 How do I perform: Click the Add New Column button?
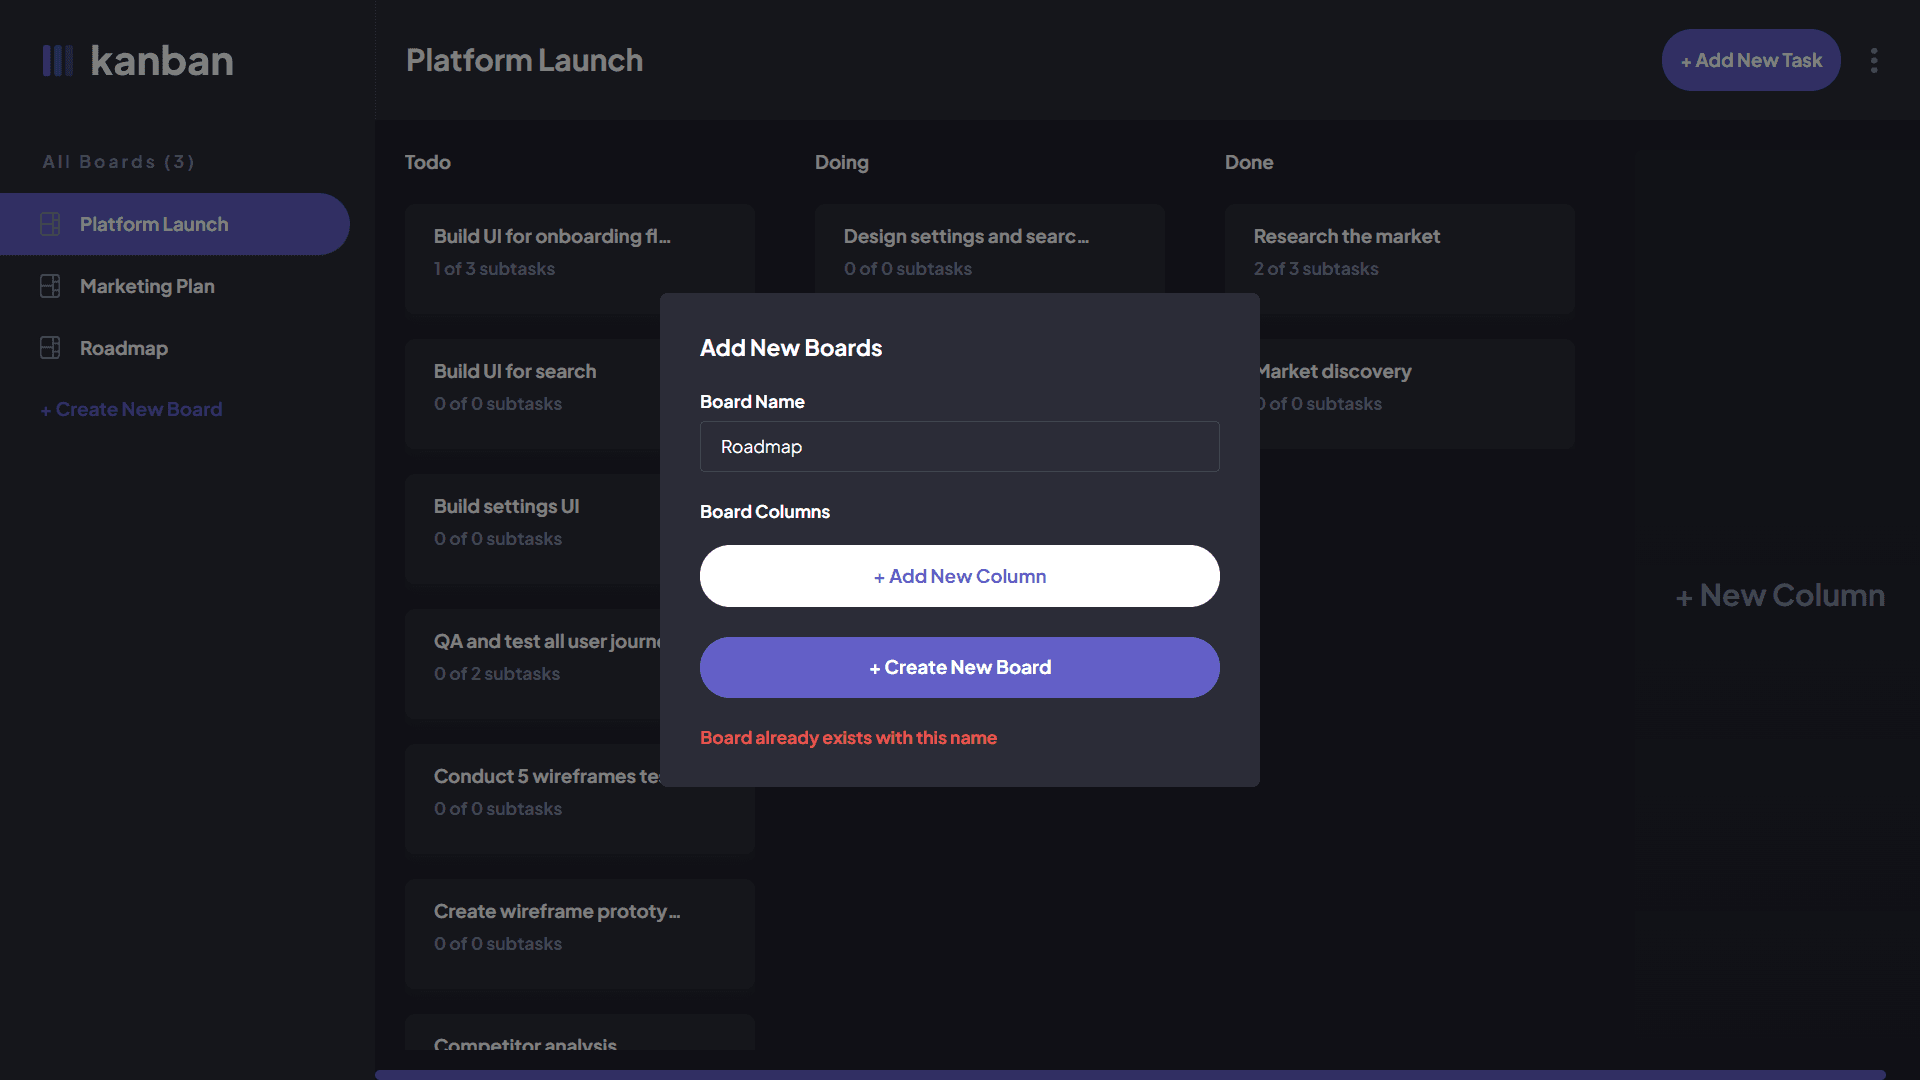click(x=959, y=576)
